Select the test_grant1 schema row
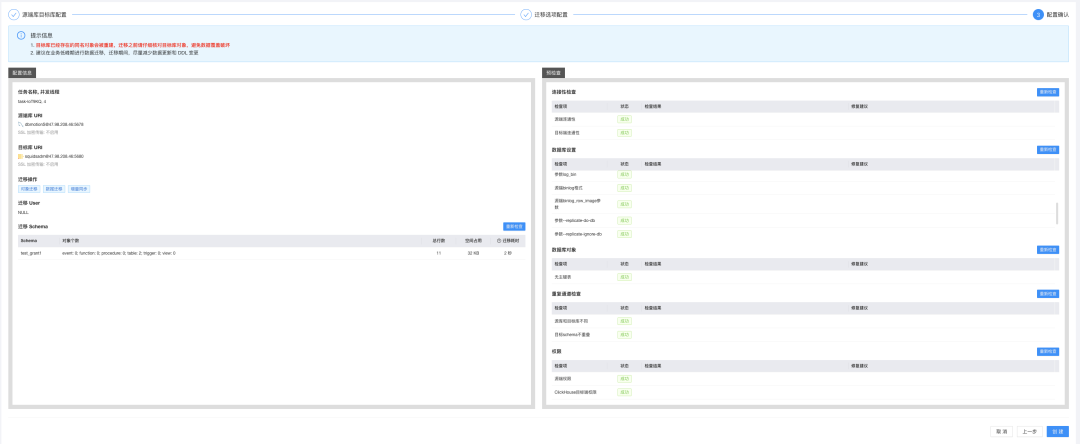This screenshot has height=444, width=1080. [x=271, y=253]
